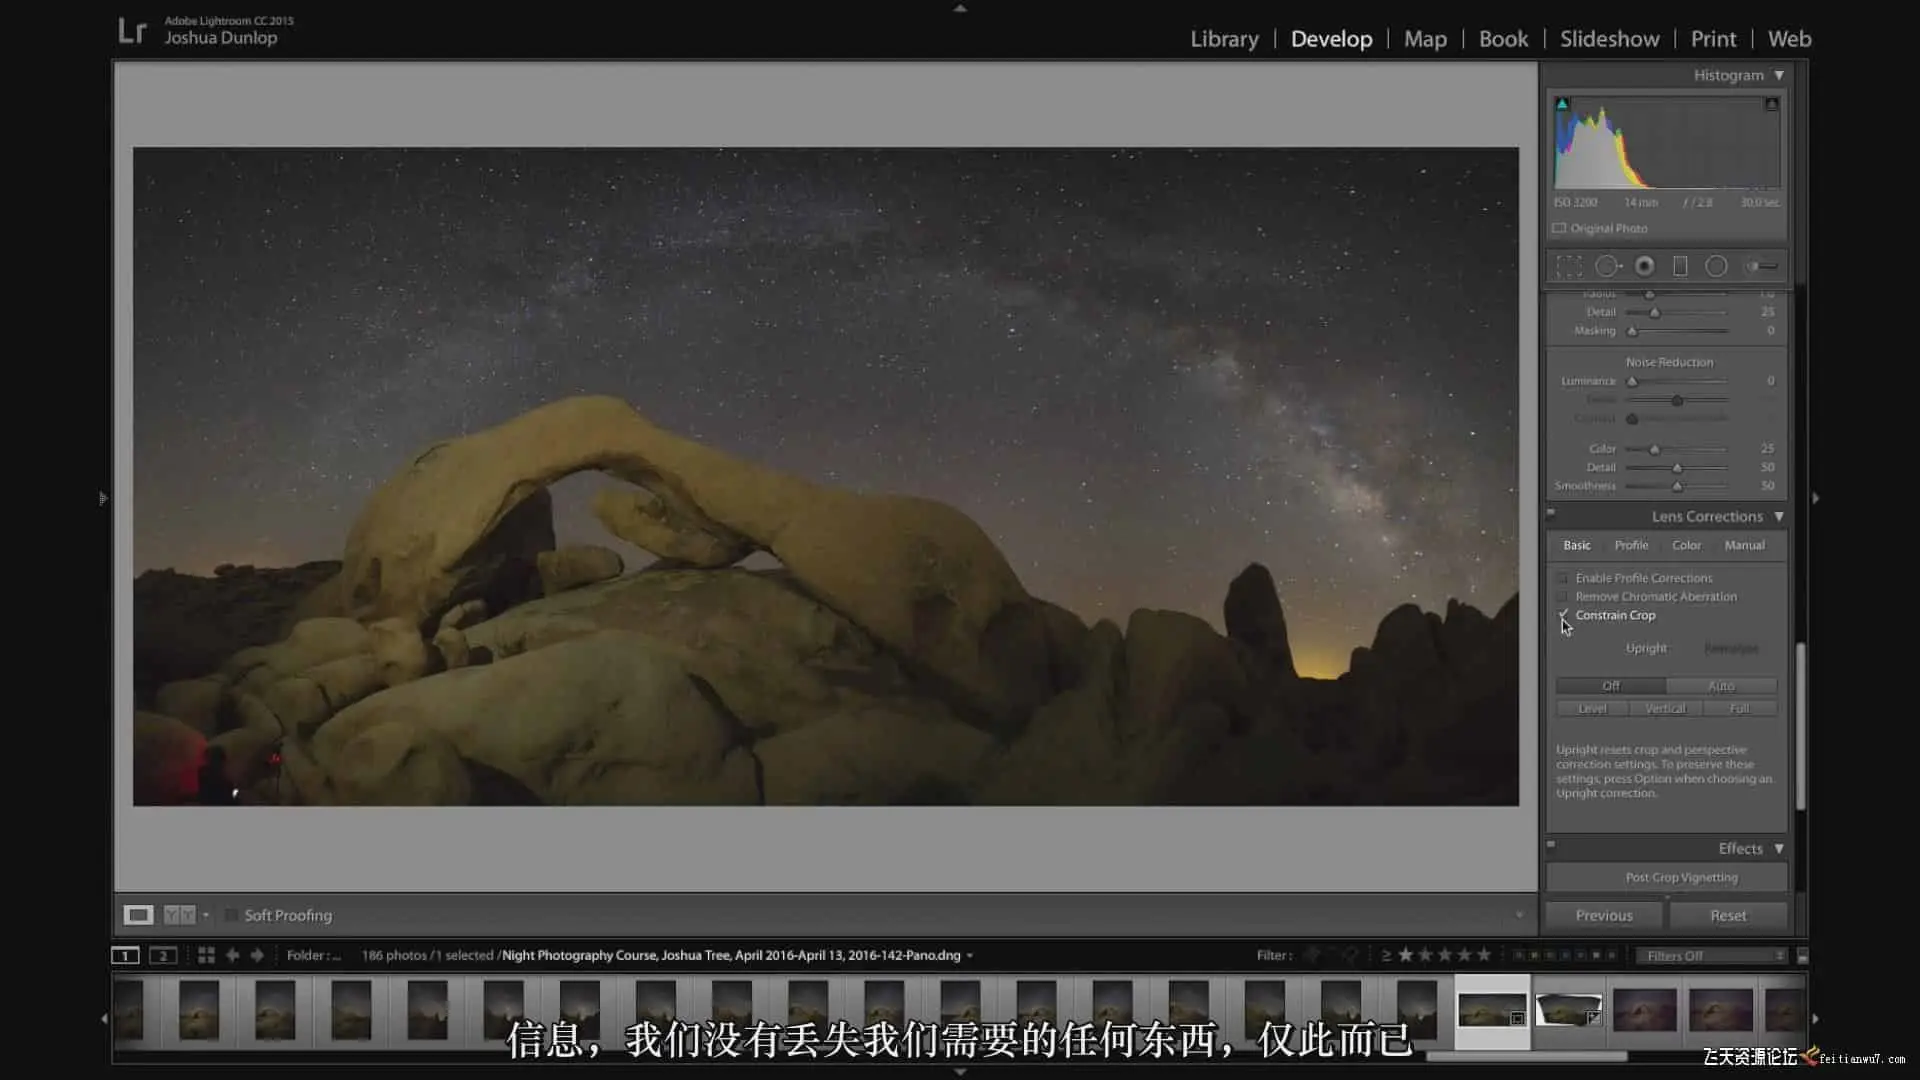Collapse the Histogram panel
Viewport: 1920px width, 1080px height.
pos(1779,75)
